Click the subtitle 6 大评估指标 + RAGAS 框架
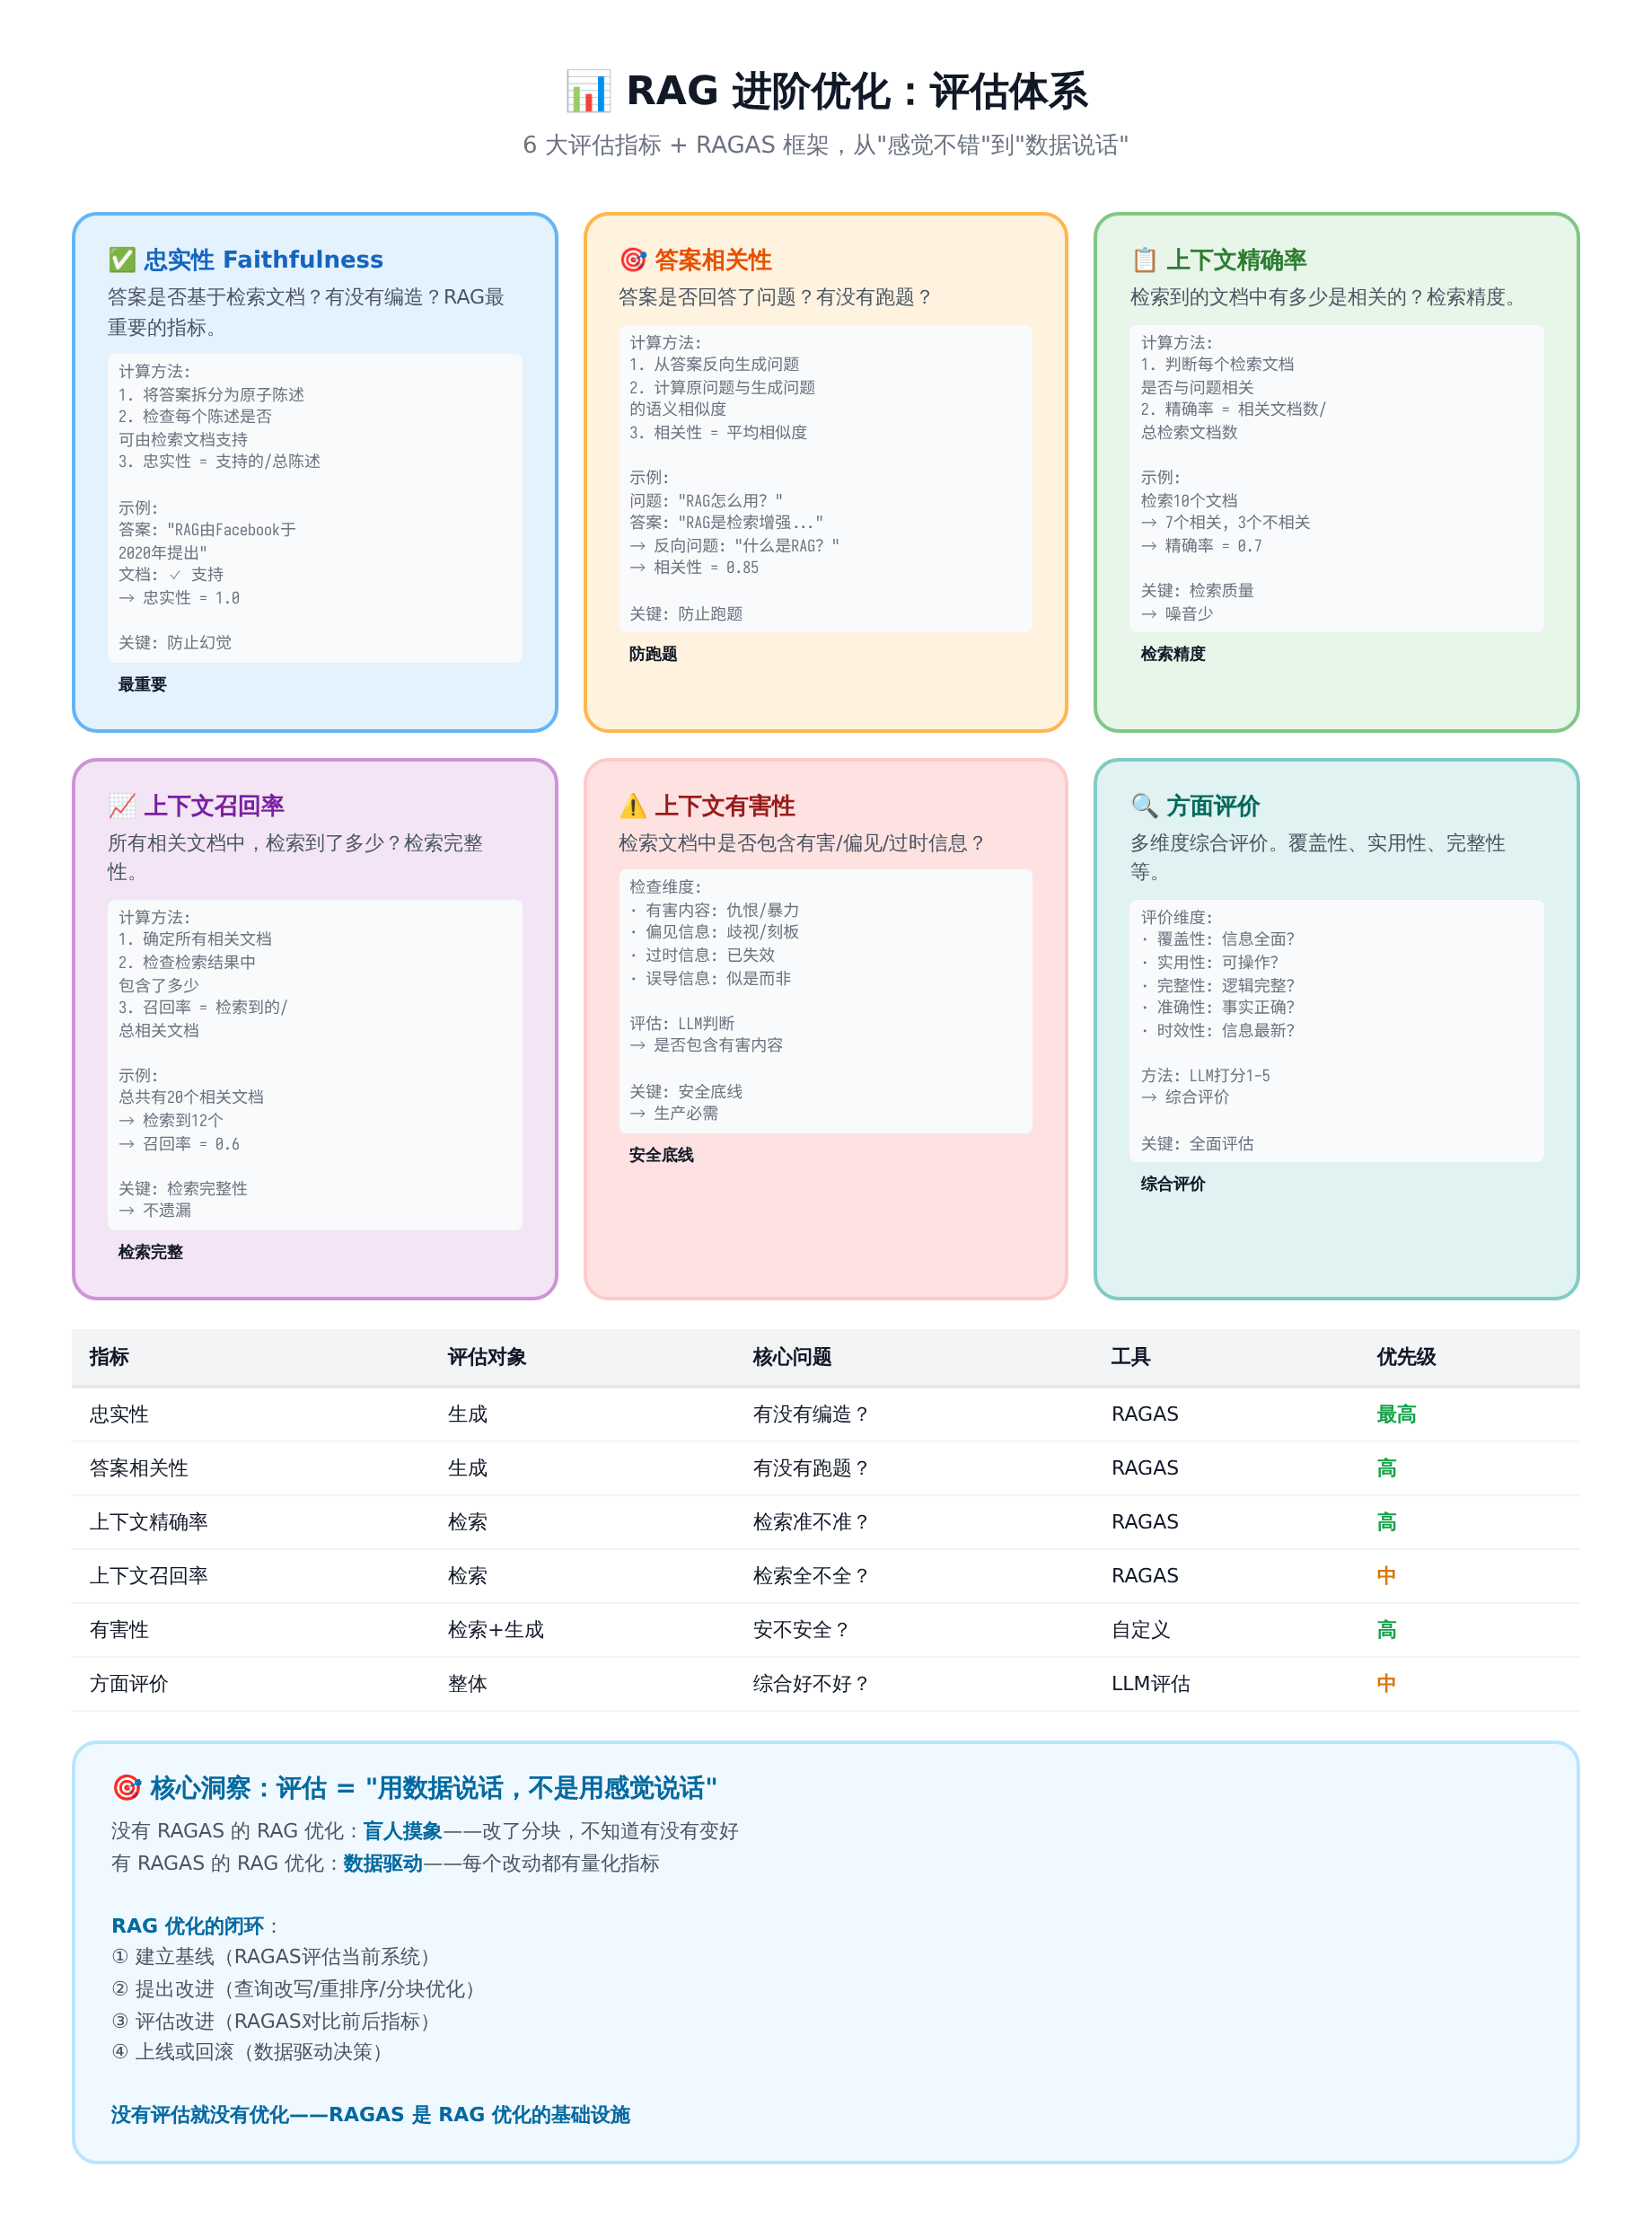The width and height of the screenshot is (1652, 2229). (826, 145)
